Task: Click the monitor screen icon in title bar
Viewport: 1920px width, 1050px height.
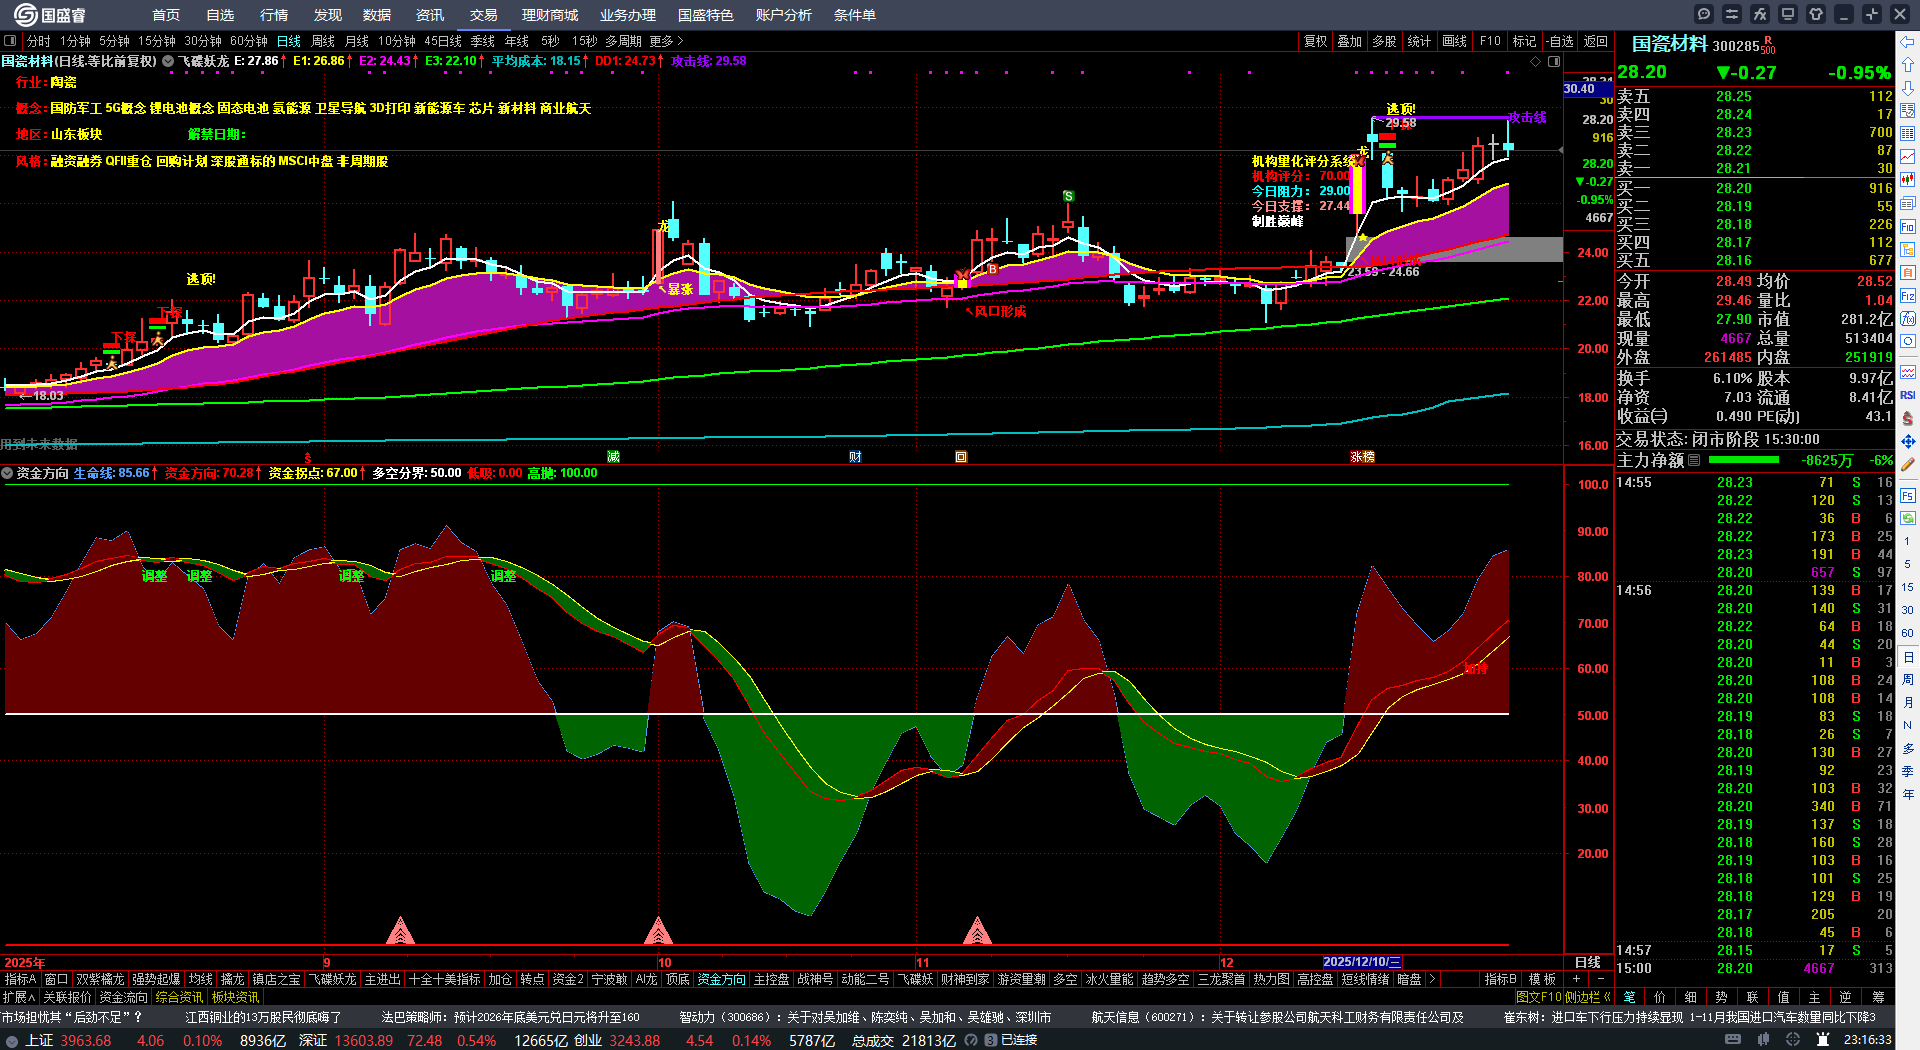Action: 1788,14
